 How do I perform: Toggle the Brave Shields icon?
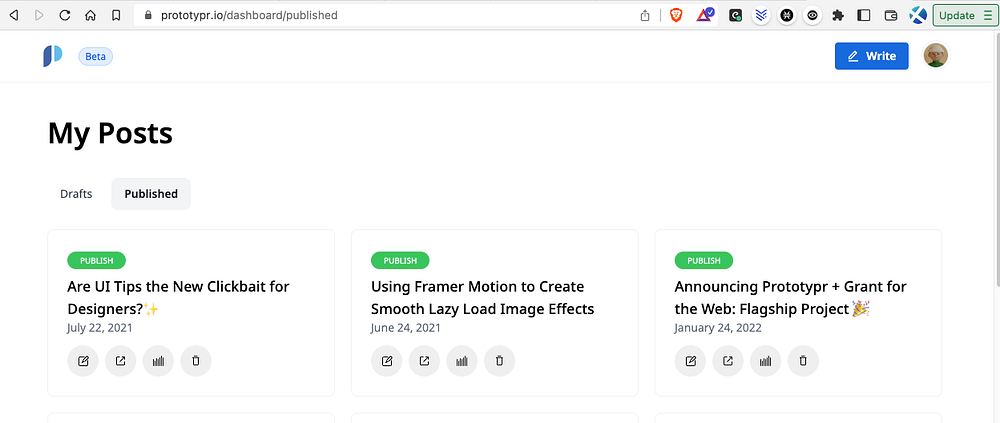click(x=676, y=15)
